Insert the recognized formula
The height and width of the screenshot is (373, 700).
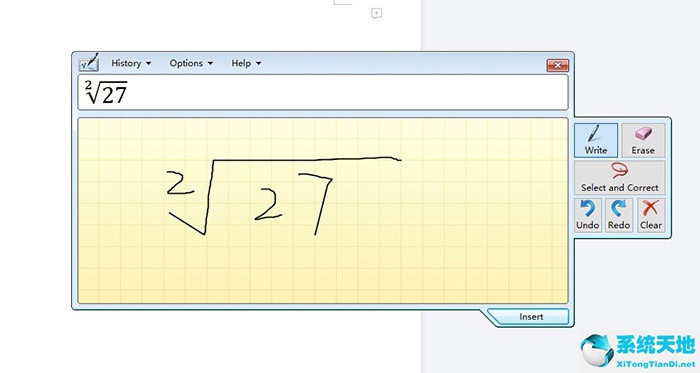[530, 317]
